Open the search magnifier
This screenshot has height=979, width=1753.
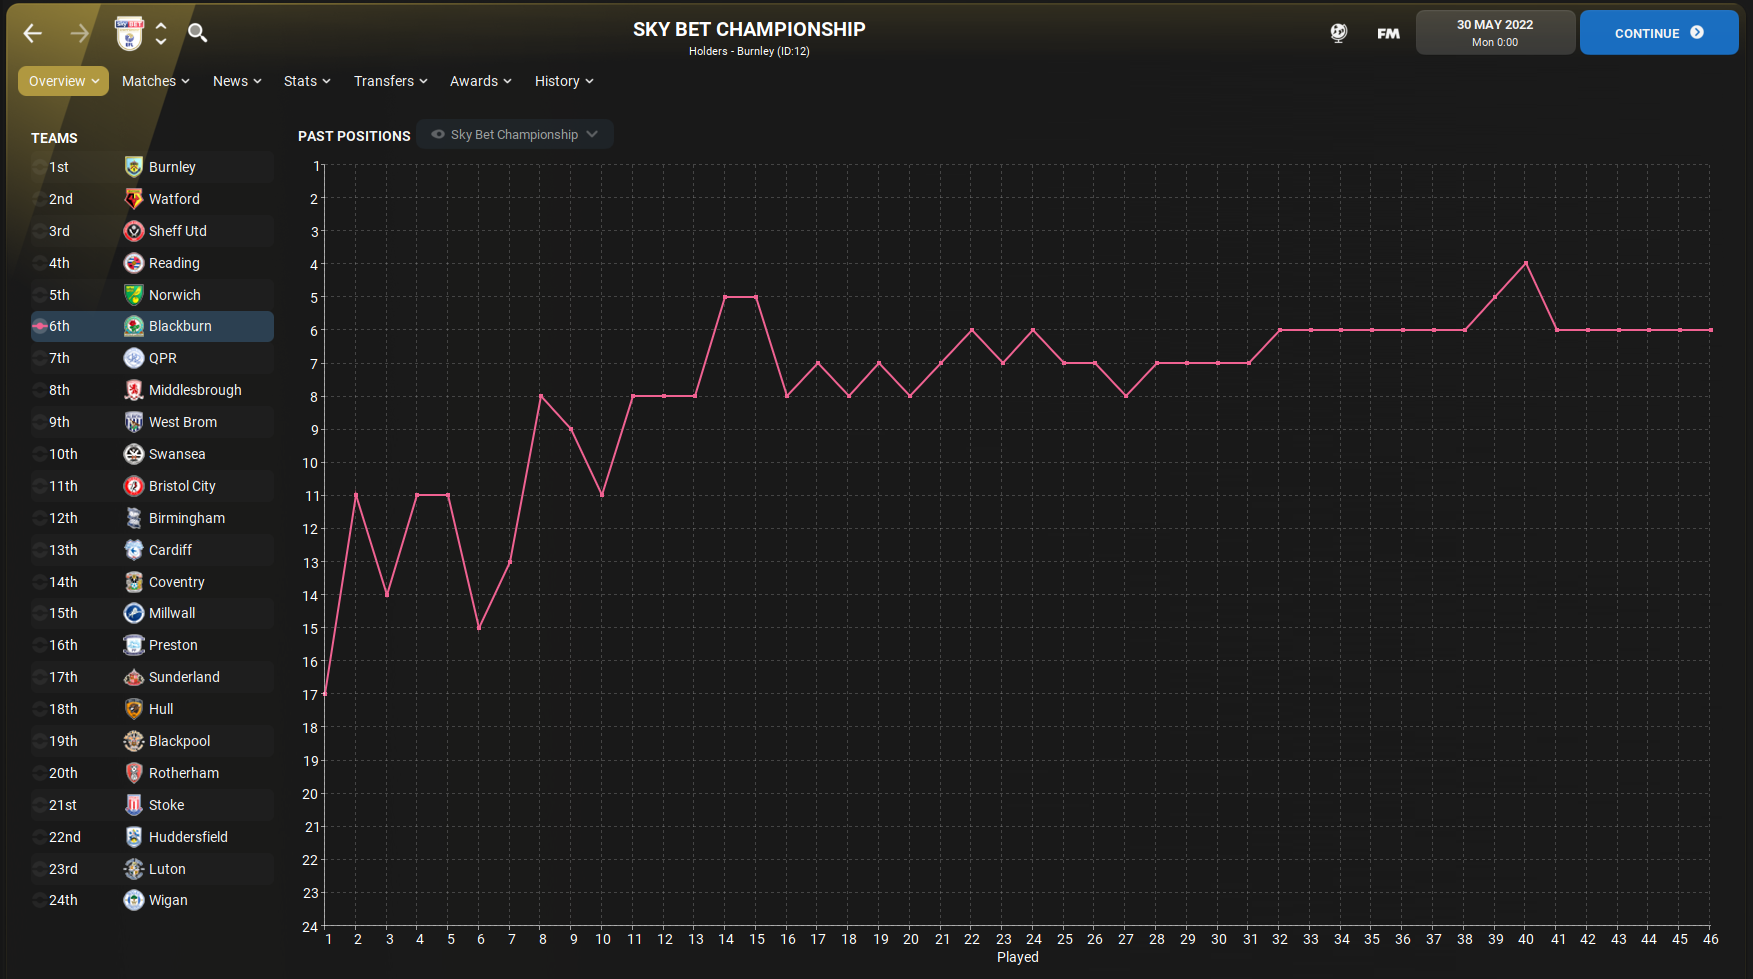pyautogui.click(x=198, y=33)
